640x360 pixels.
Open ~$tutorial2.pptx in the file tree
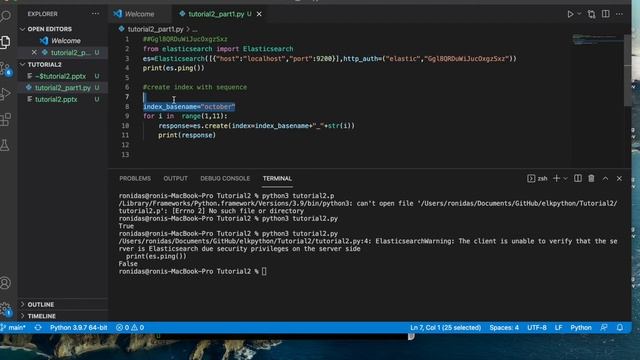60,76
